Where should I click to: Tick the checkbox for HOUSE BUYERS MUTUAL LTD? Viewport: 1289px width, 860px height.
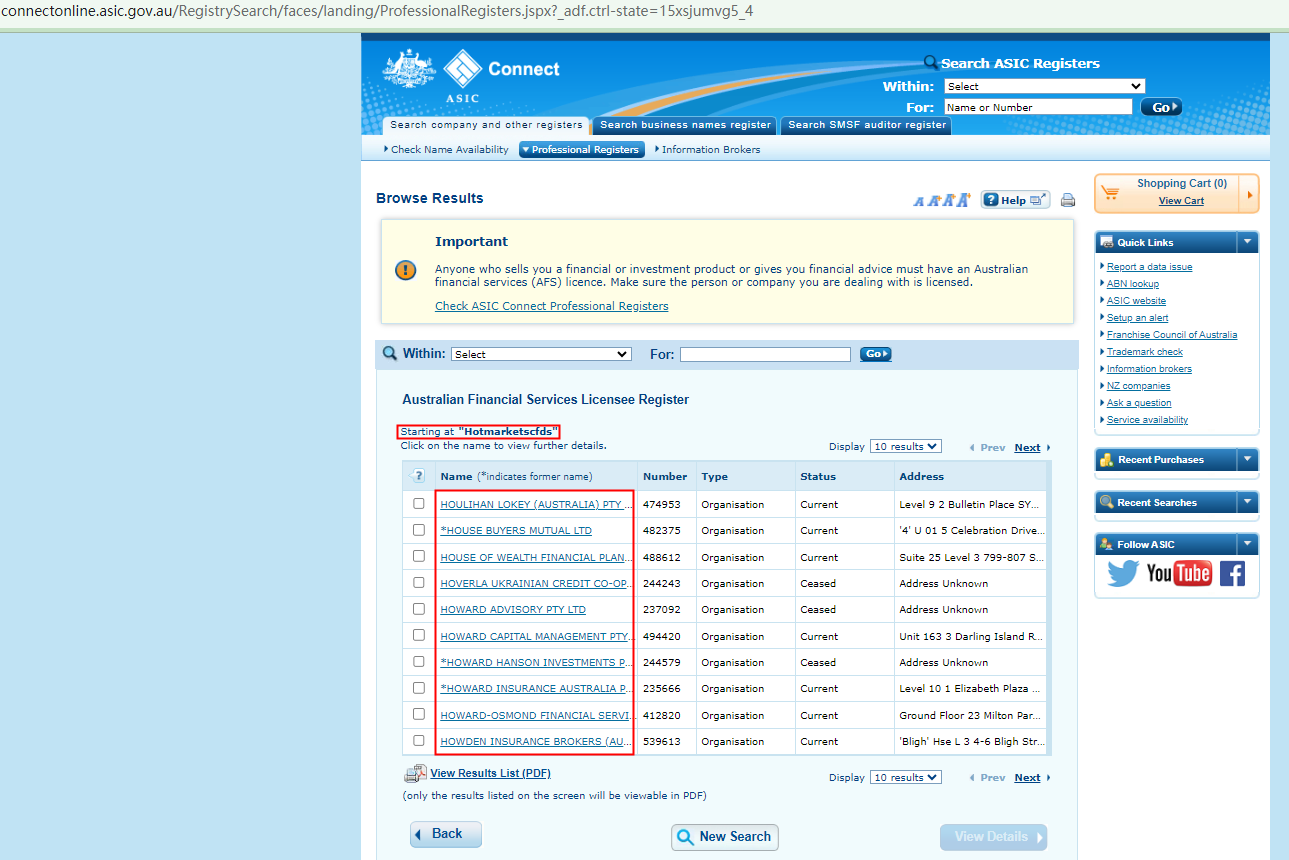pos(419,530)
